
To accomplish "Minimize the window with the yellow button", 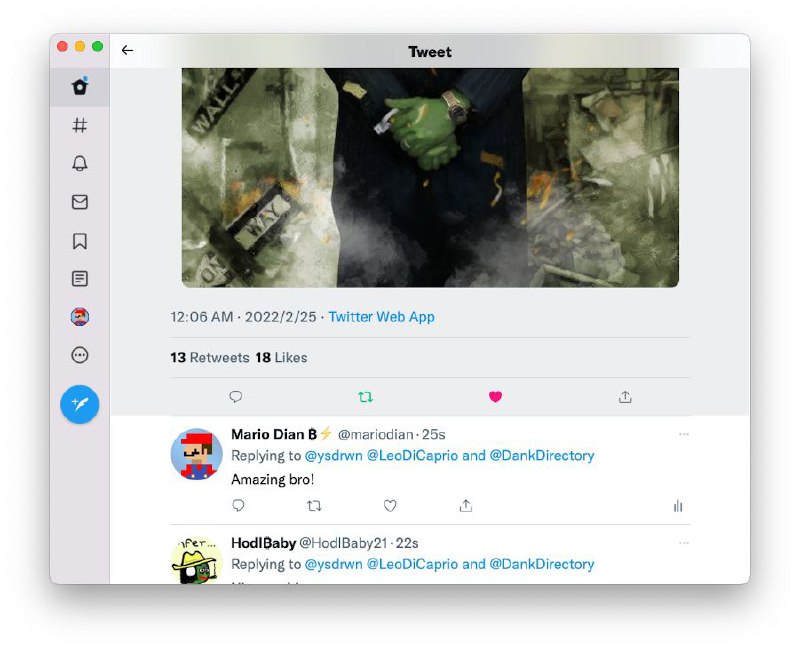I will [80, 46].
